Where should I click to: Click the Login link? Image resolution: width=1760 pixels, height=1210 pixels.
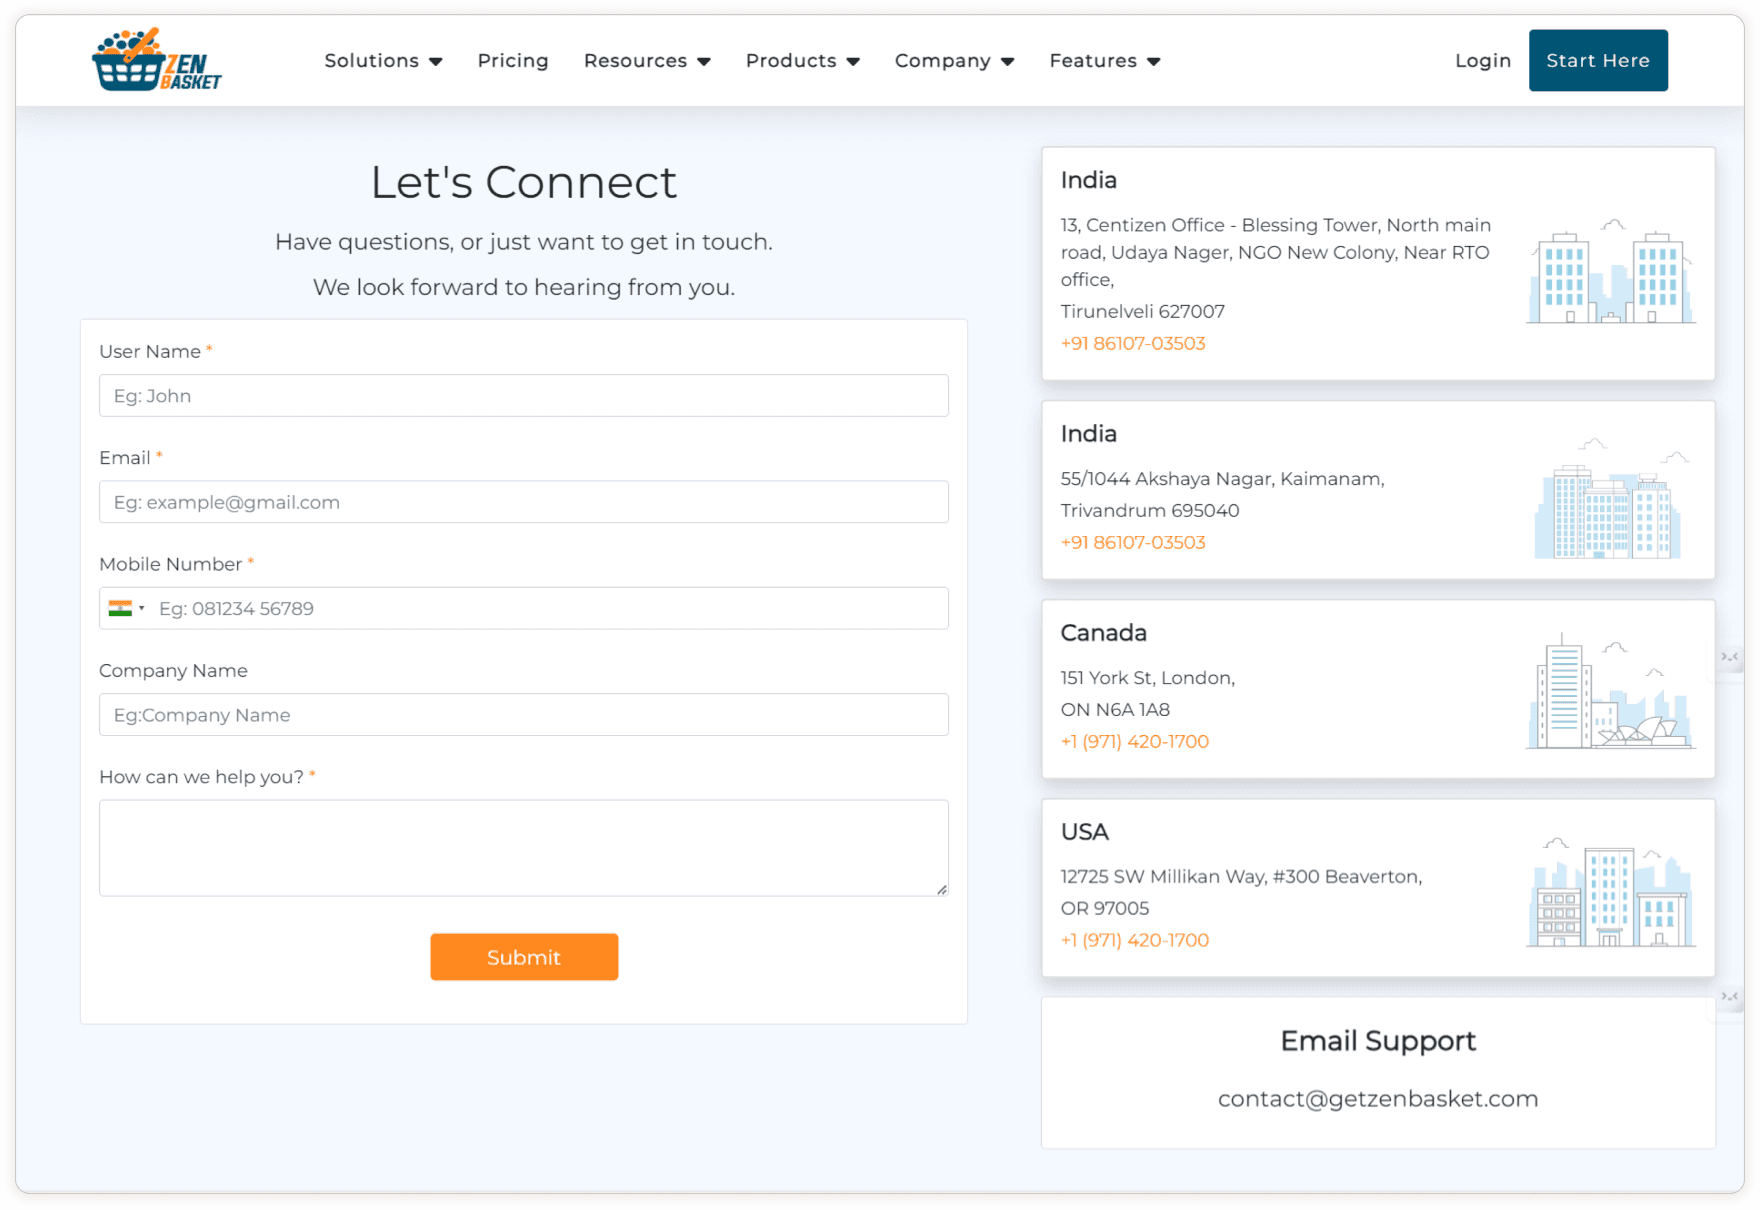(x=1482, y=61)
